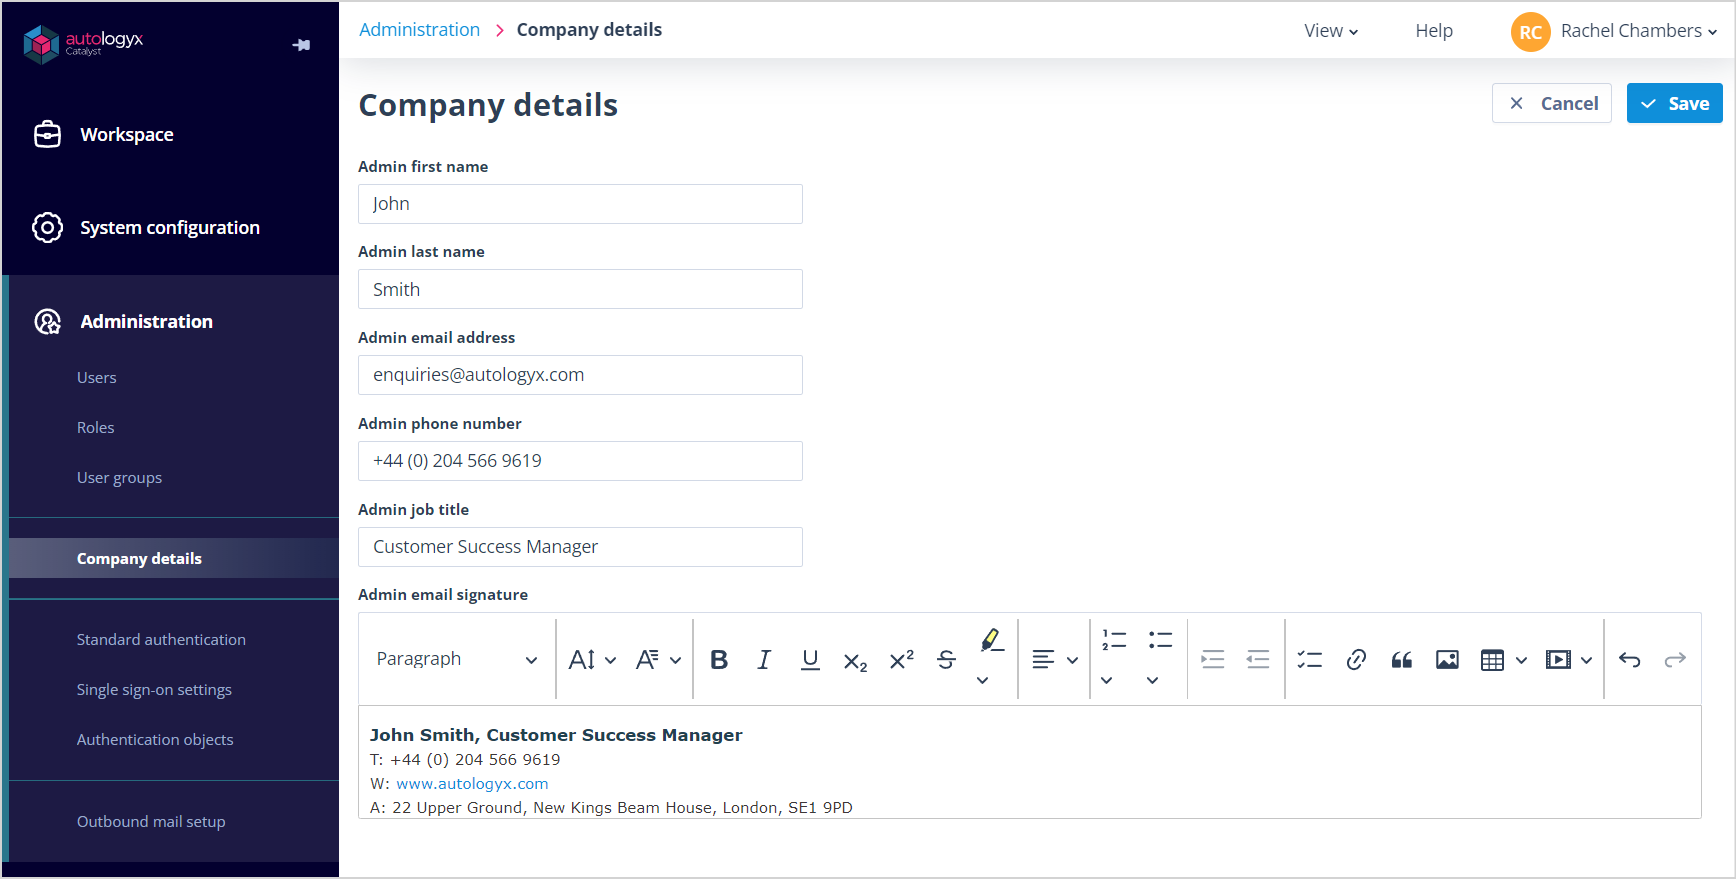The height and width of the screenshot is (879, 1736).
Task: Insert an image into the signature
Action: coord(1447,659)
